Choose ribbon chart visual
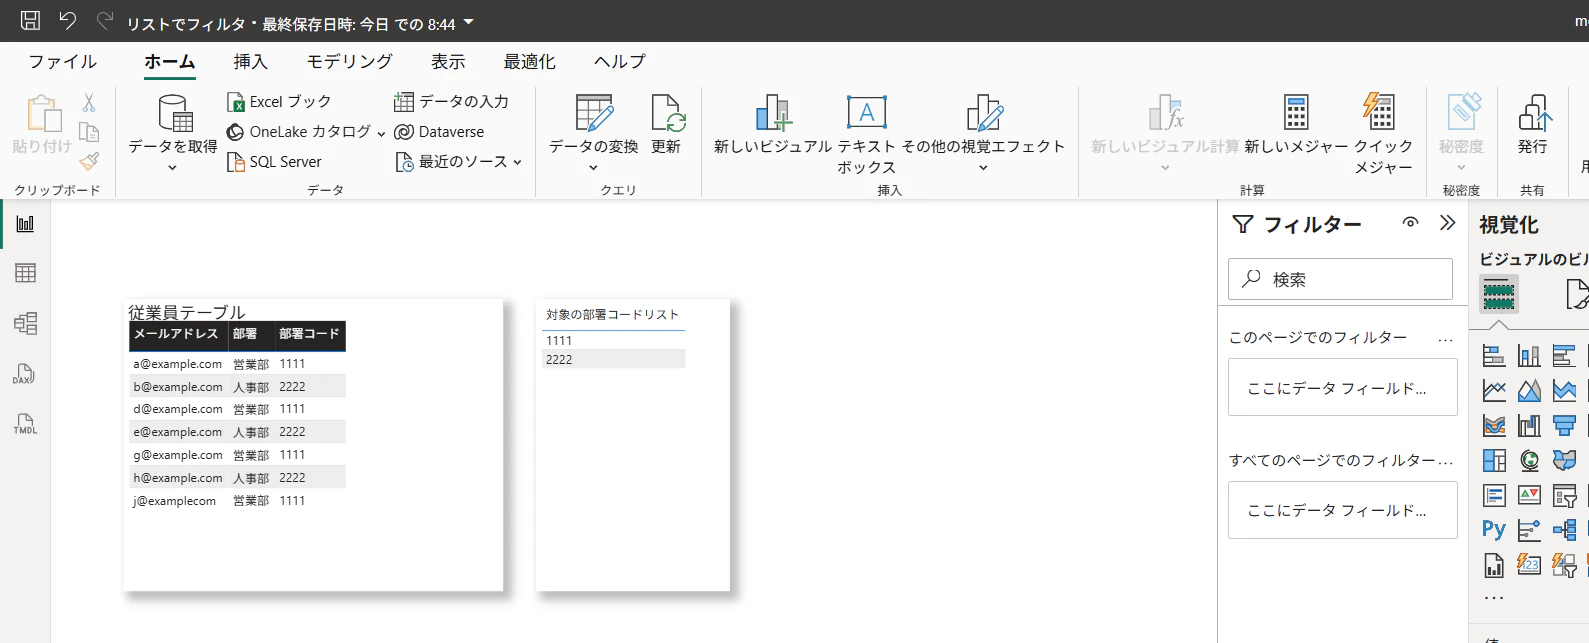Viewport: 1589px width, 643px height. point(1494,425)
